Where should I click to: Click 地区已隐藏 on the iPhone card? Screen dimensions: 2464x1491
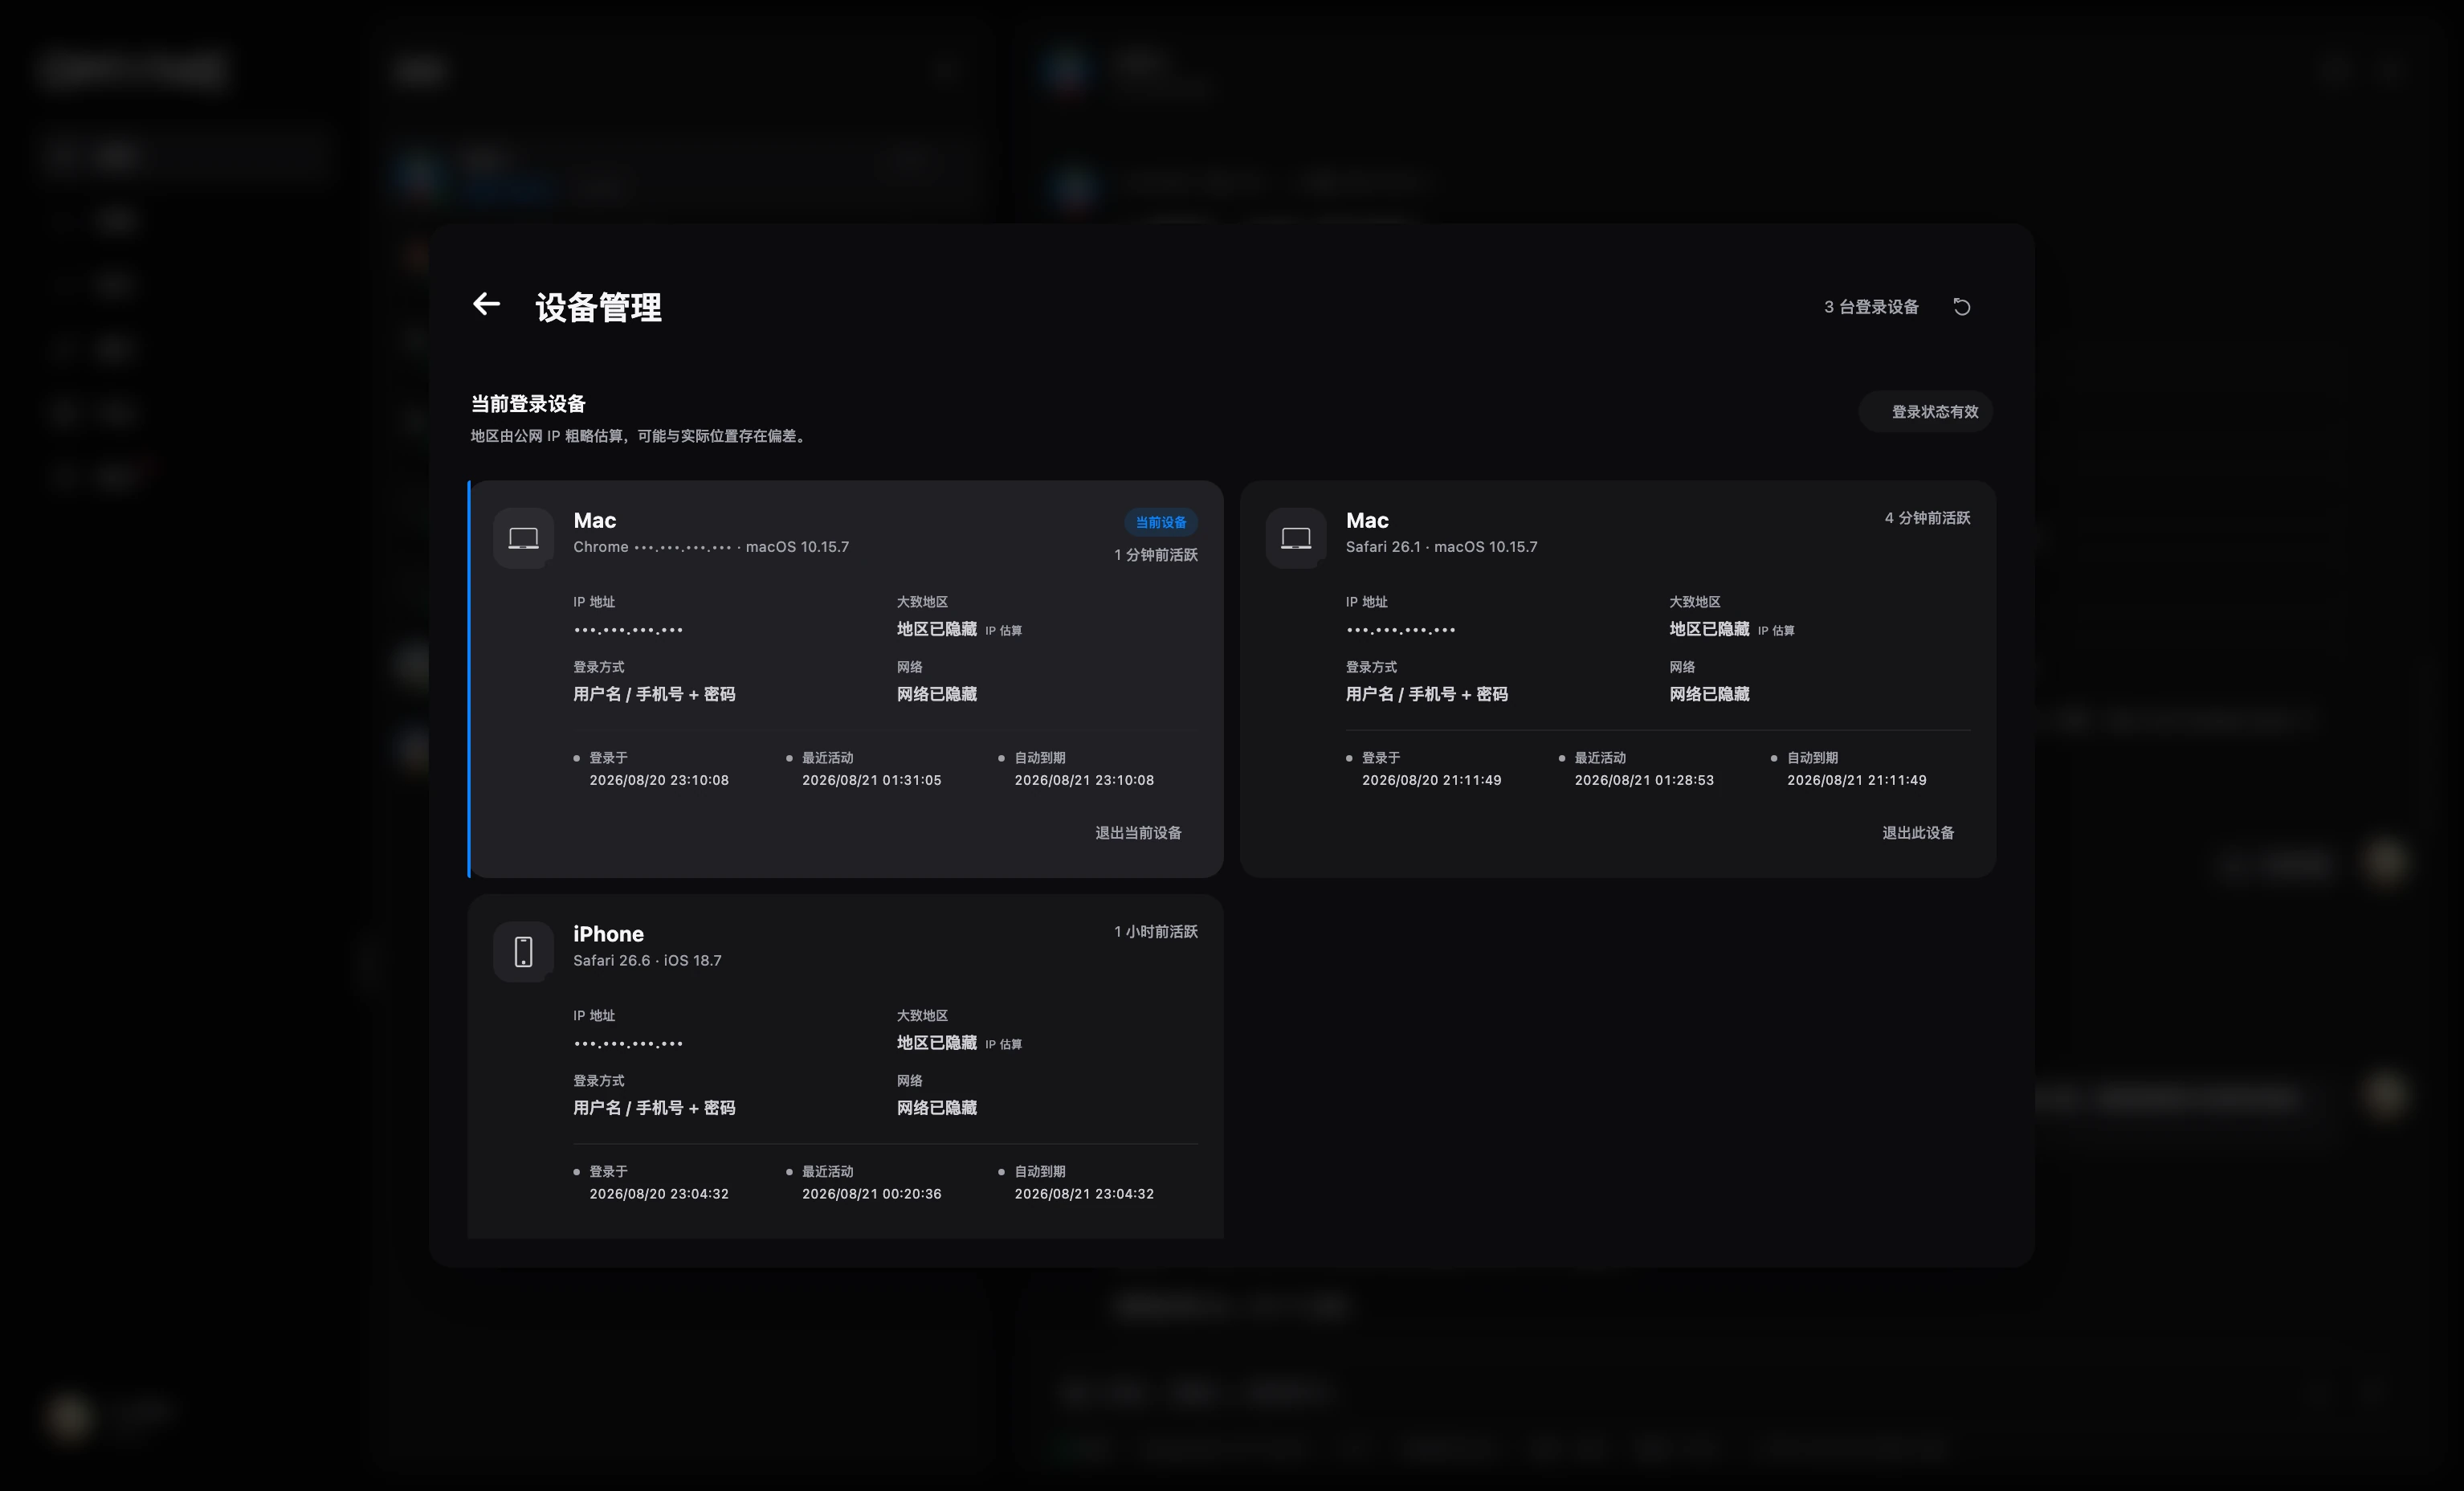936,1043
